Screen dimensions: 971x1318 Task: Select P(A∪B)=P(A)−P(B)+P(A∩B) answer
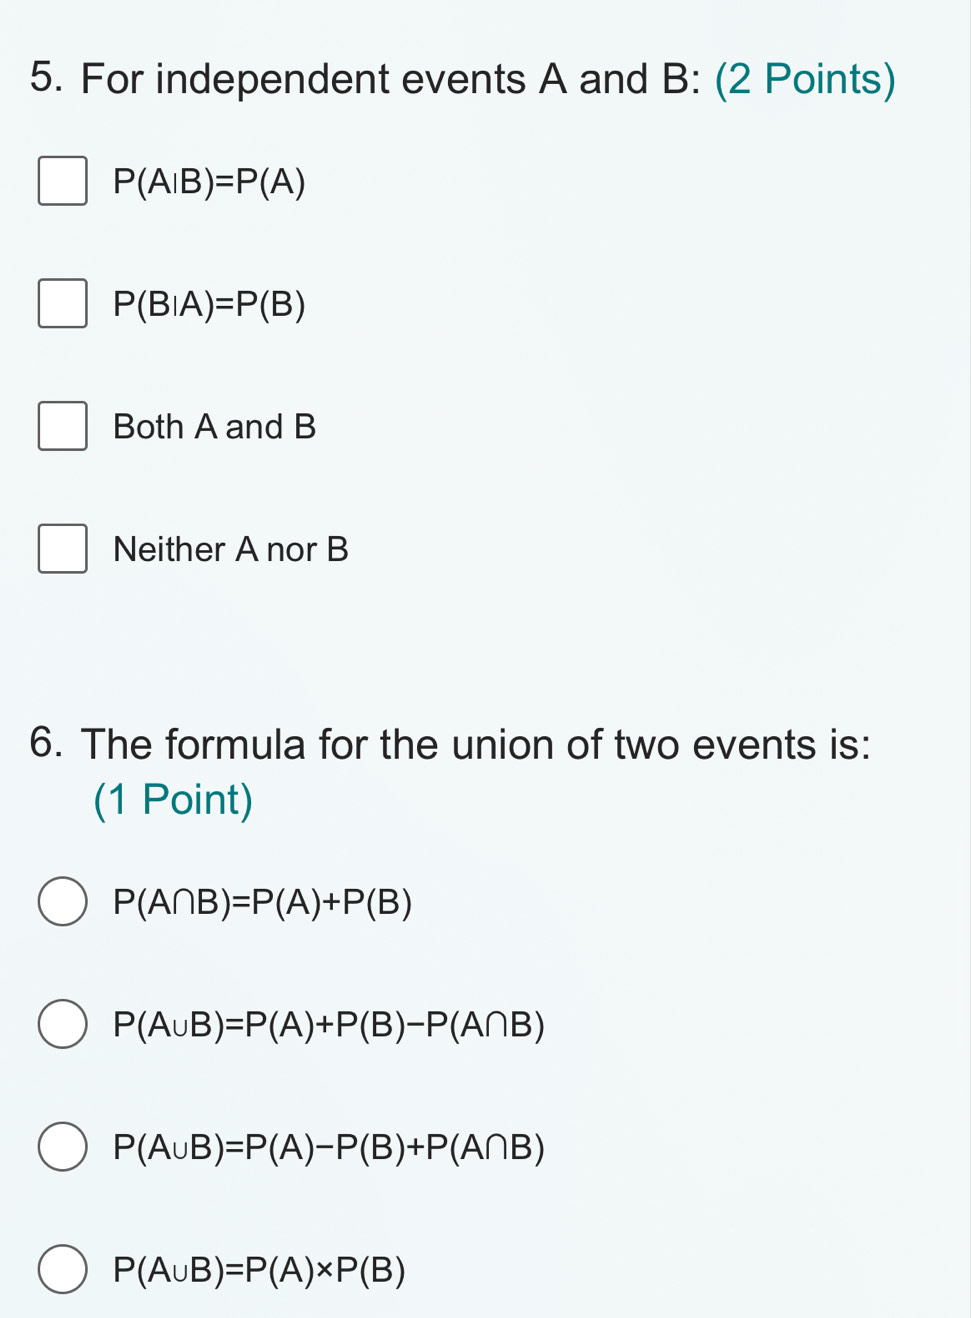[x=61, y=1147]
